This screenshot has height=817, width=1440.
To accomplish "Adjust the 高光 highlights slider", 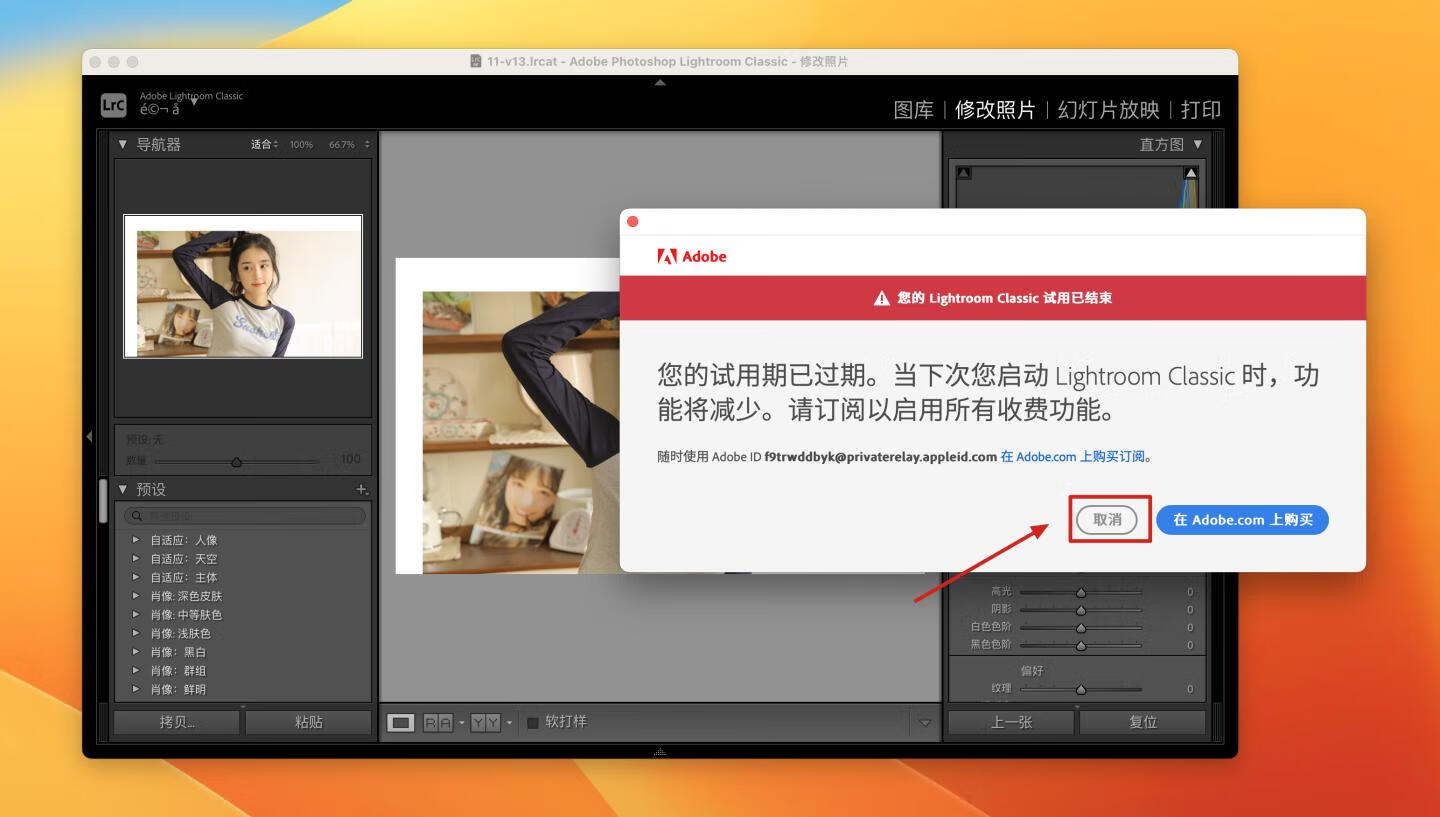I will tap(1081, 592).
